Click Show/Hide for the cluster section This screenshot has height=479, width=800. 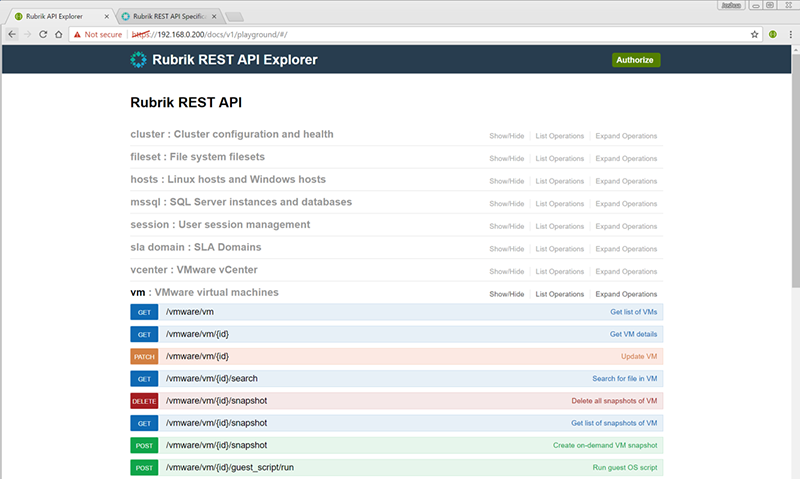tap(506, 136)
